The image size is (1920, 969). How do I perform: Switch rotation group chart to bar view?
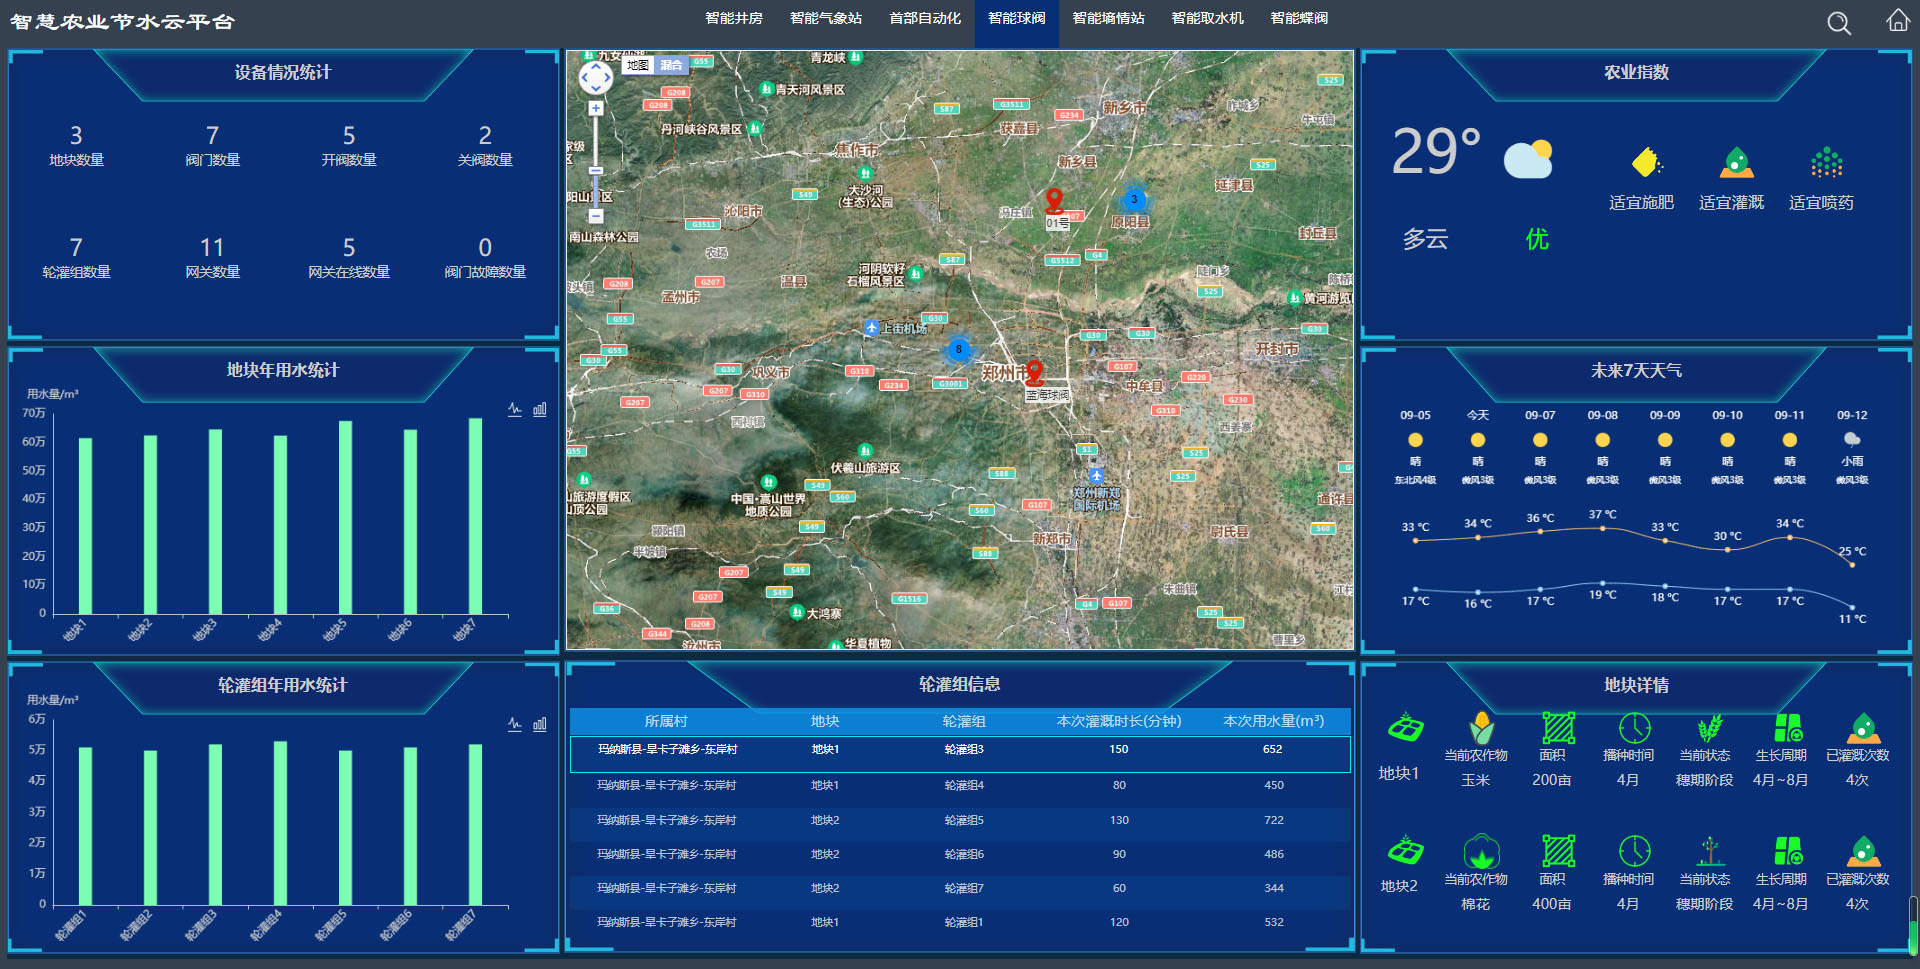pyautogui.click(x=540, y=724)
